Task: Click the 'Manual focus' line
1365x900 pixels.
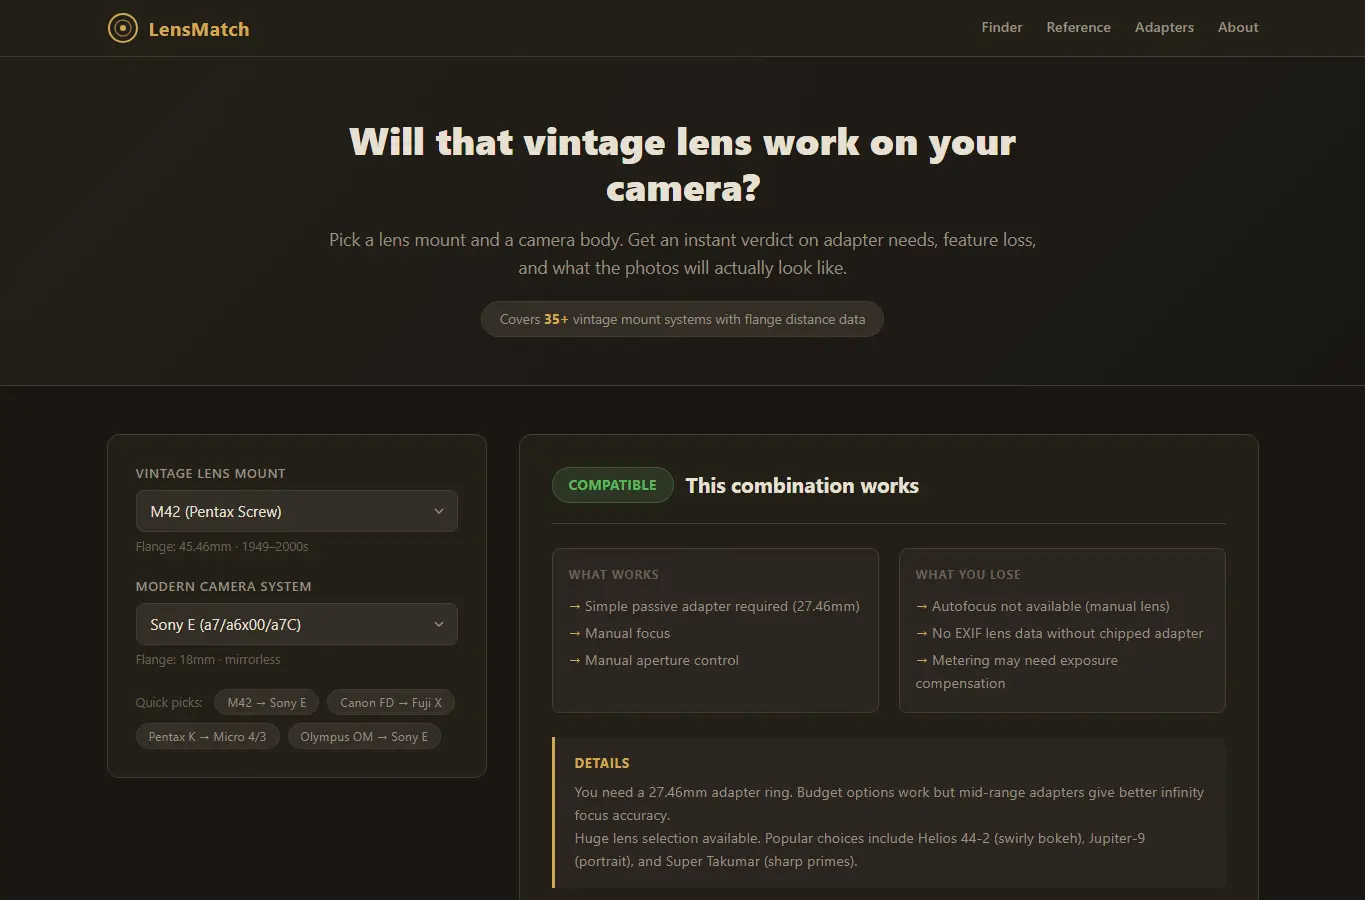Action: pyautogui.click(x=619, y=633)
